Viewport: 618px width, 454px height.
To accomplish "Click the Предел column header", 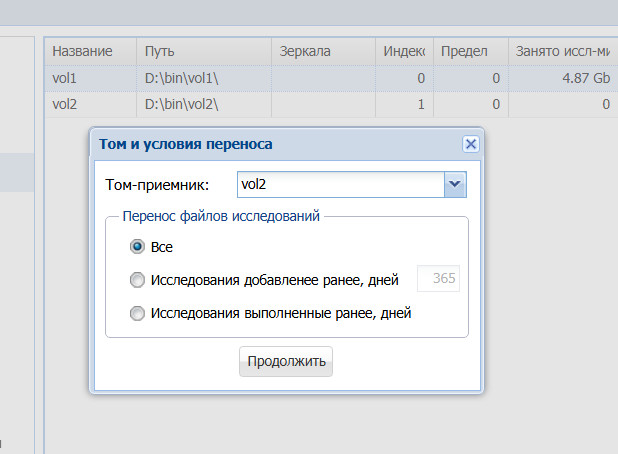I will point(471,51).
